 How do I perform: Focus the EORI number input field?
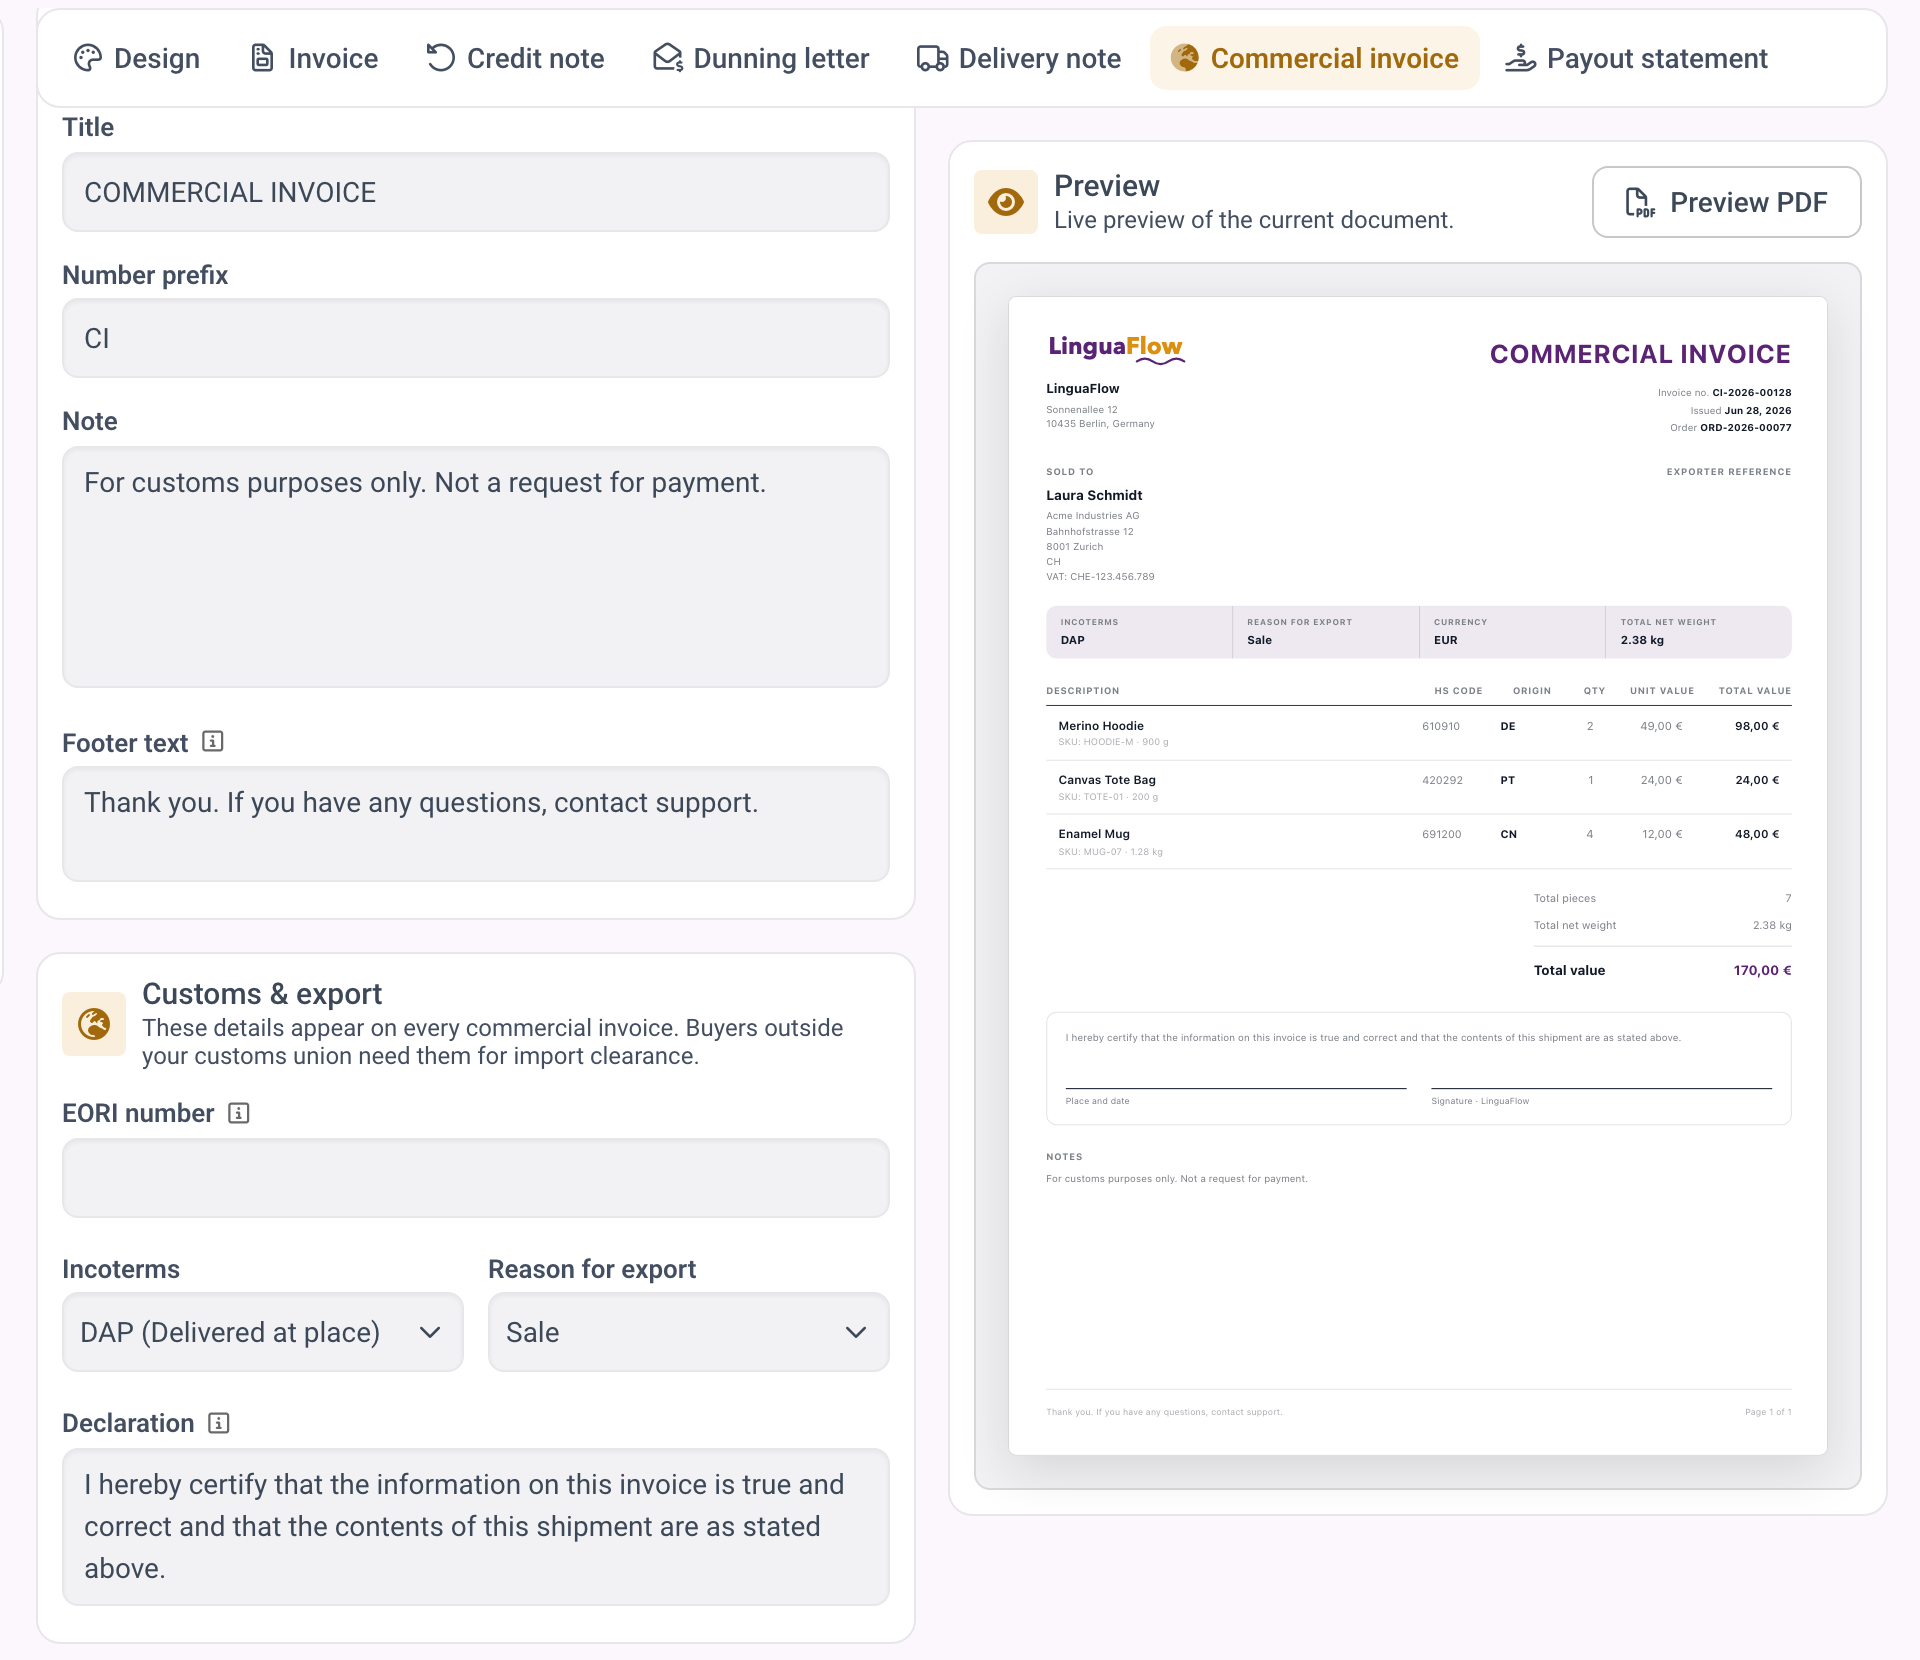(476, 1178)
